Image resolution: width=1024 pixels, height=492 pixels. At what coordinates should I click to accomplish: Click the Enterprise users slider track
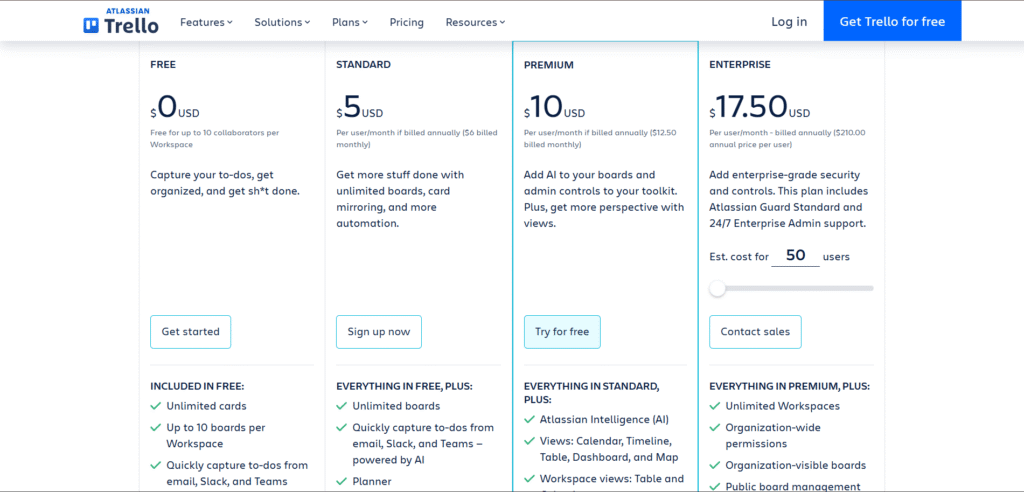pos(792,288)
